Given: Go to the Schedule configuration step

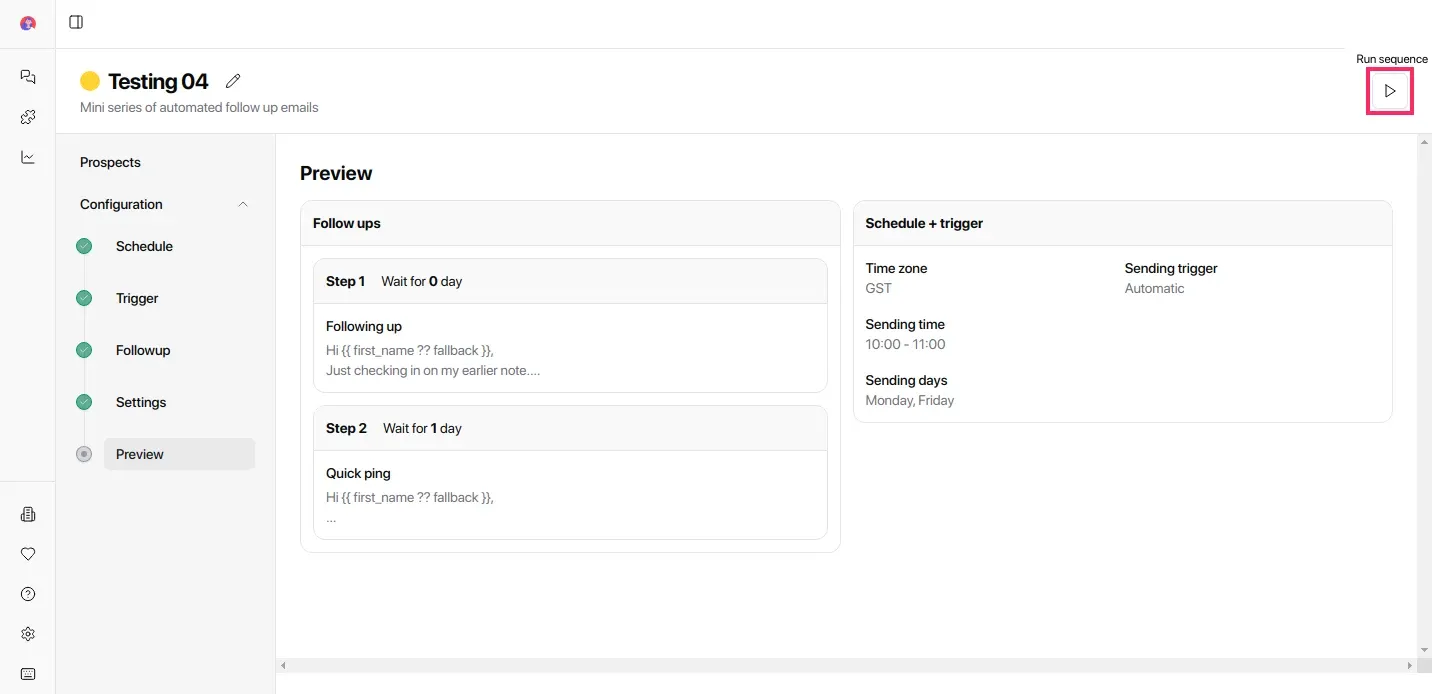Looking at the screenshot, I should click(x=144, y=246).
